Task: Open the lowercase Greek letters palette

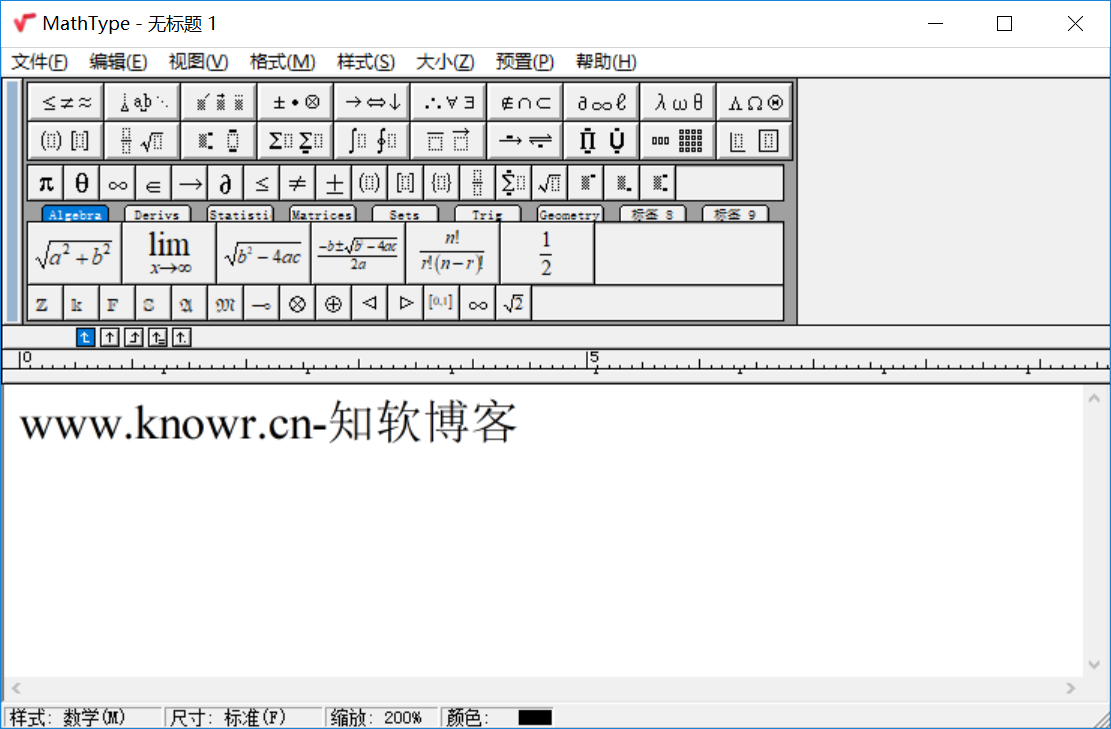Action: [x=678, y=102]
